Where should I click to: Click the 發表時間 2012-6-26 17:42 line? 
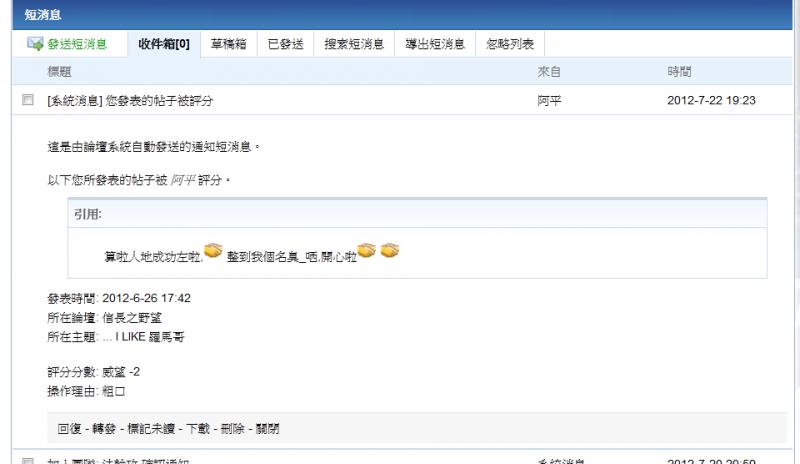click(119, 298)
